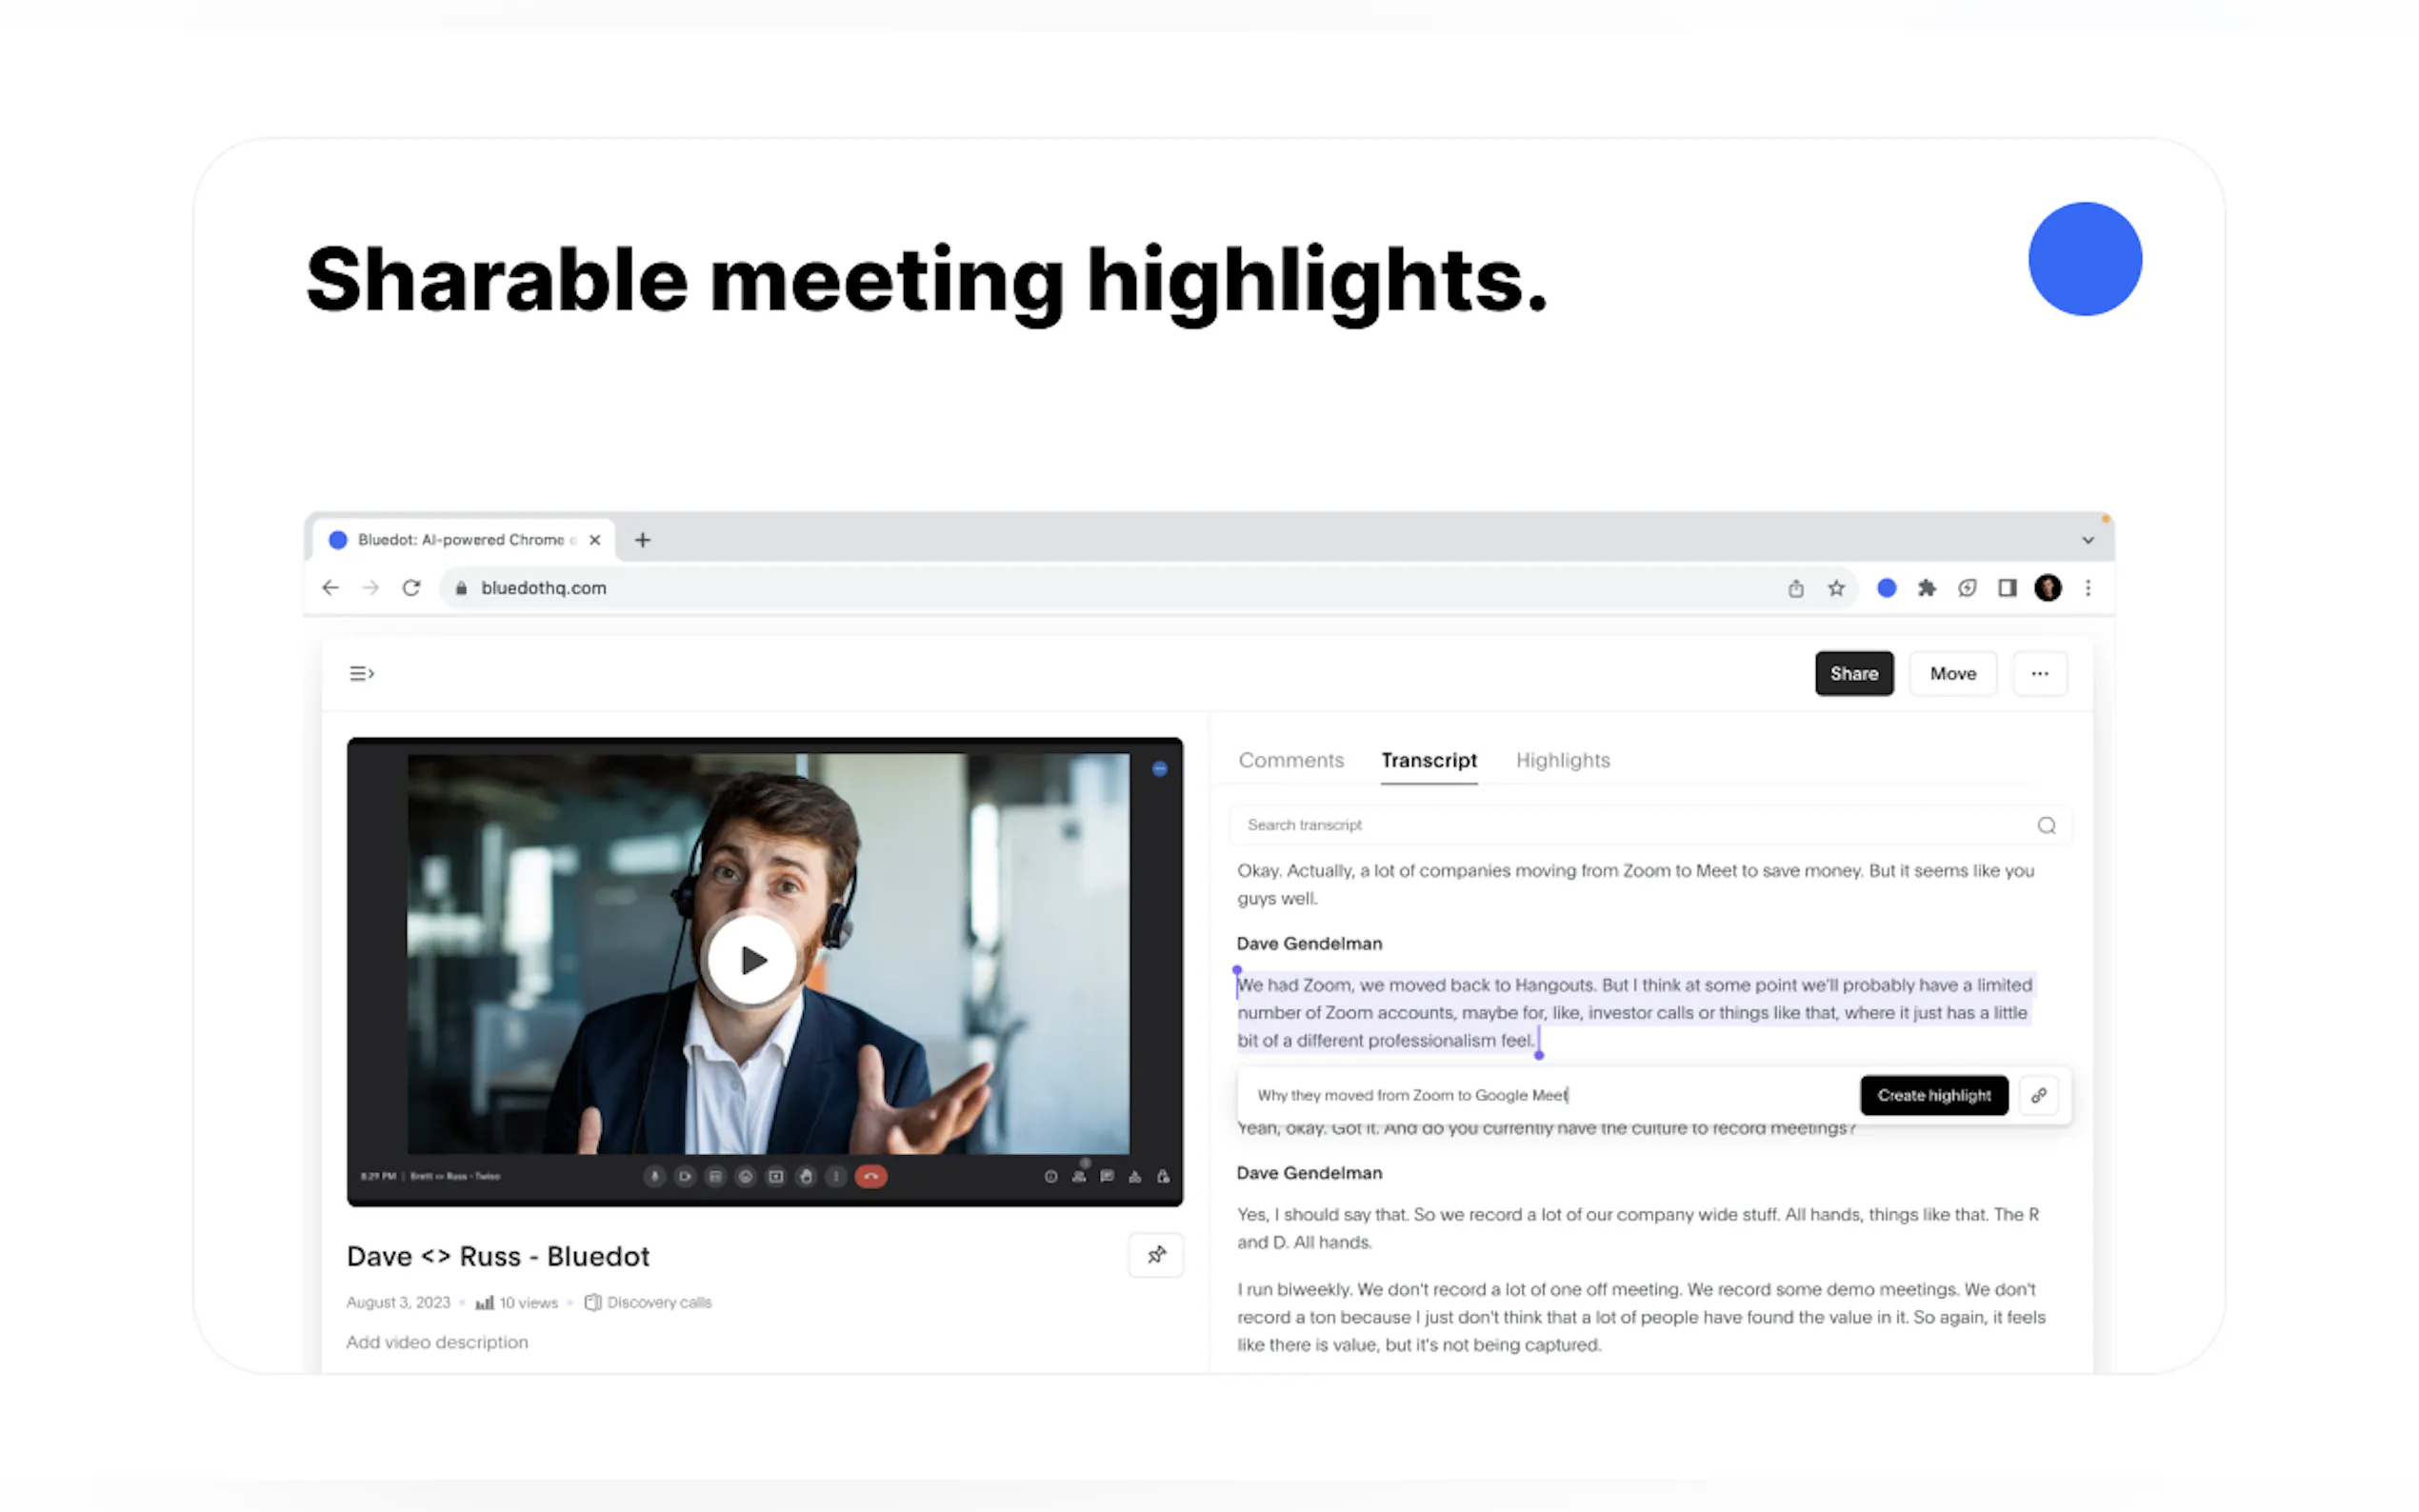Go forward in the browser
The image size is (2419, 1512).
[x=370, y=588]
